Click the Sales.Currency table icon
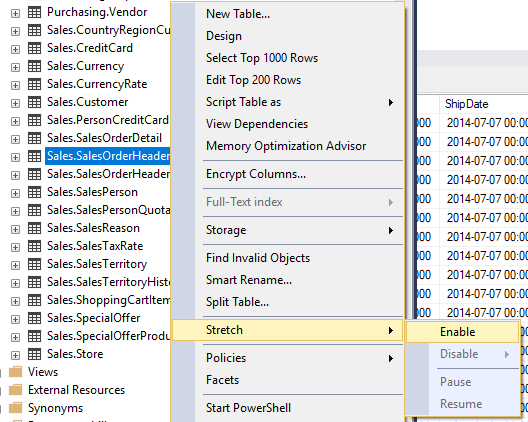 coord(34,66)
